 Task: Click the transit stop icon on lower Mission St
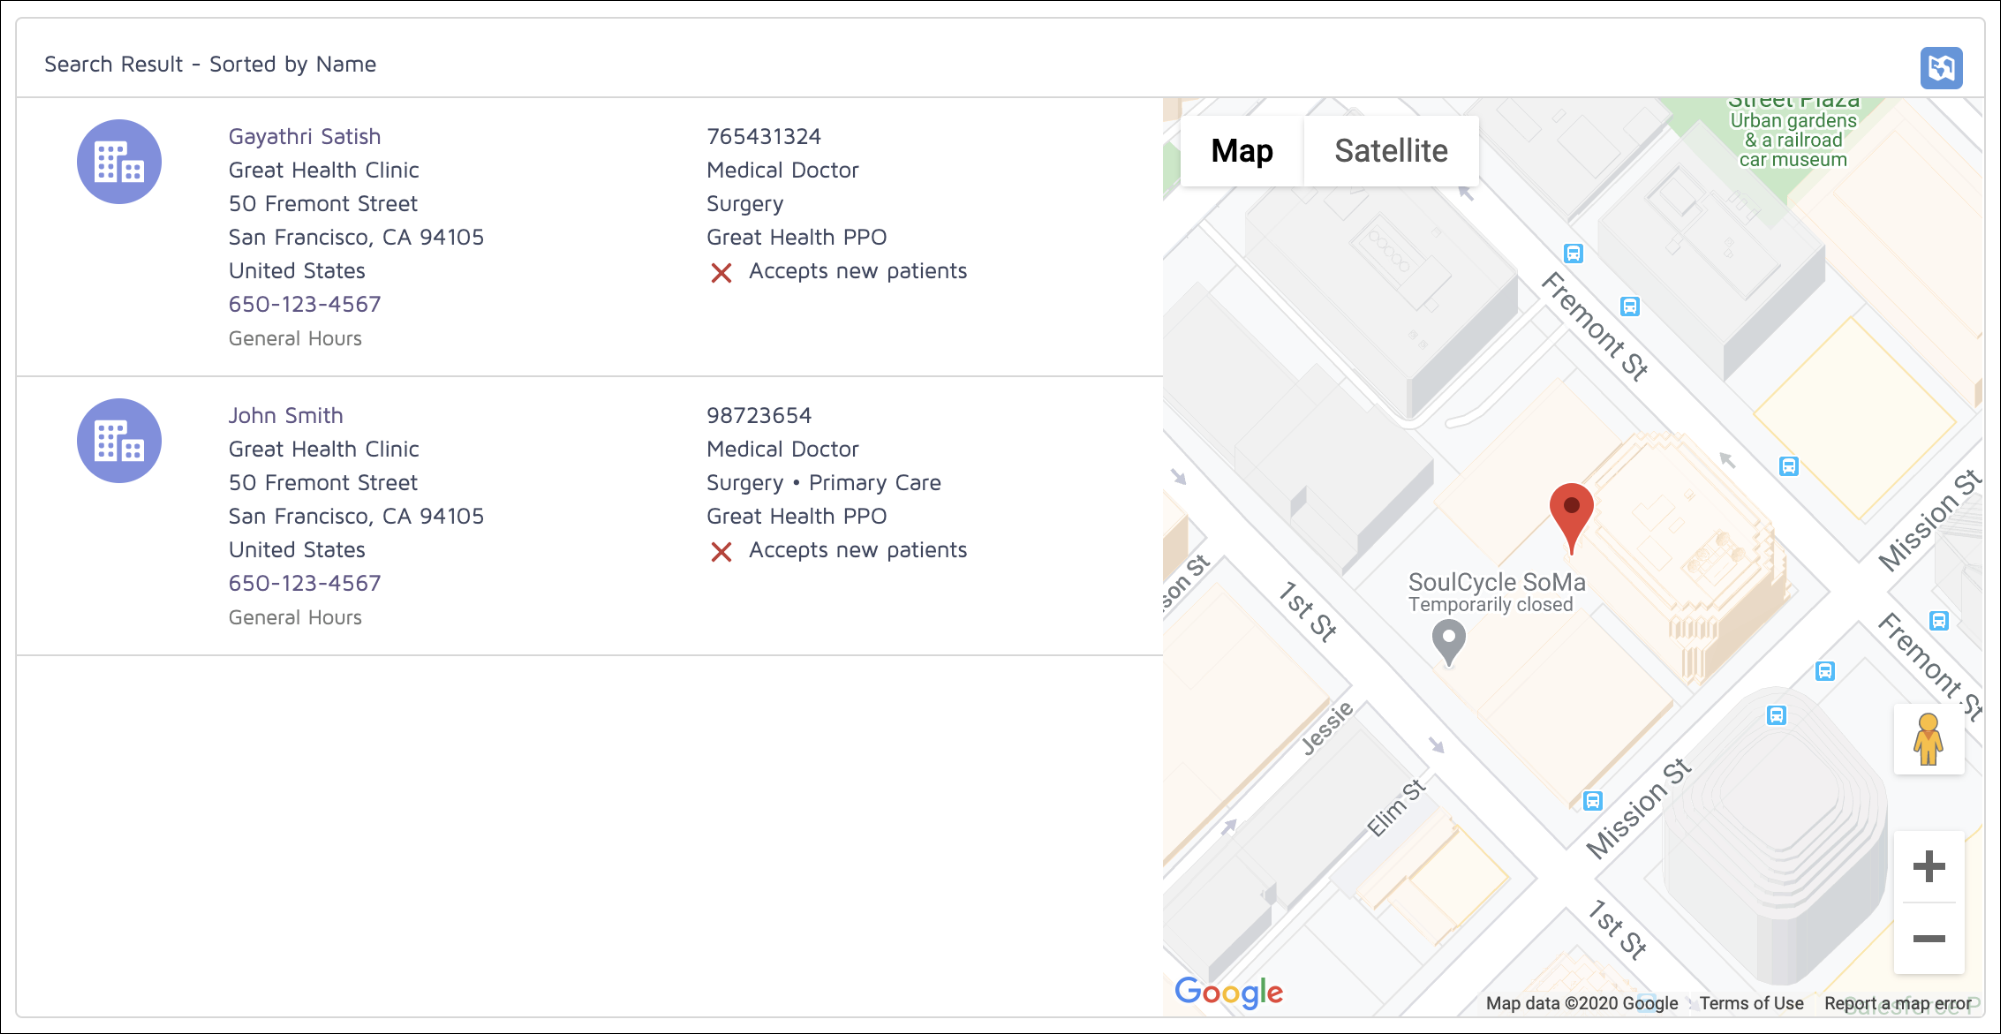click(1593, 801)
